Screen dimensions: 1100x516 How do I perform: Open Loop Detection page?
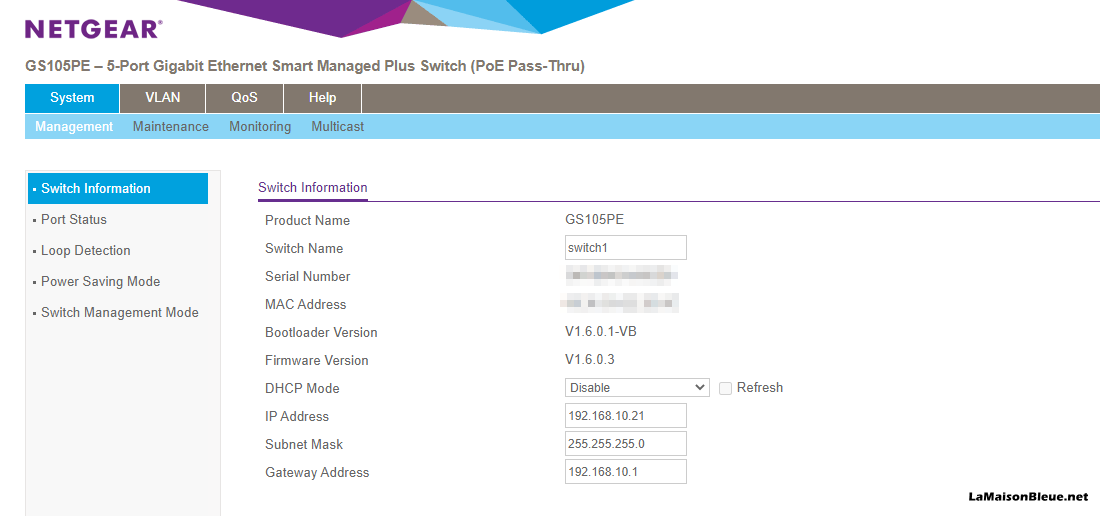[86, 250]
